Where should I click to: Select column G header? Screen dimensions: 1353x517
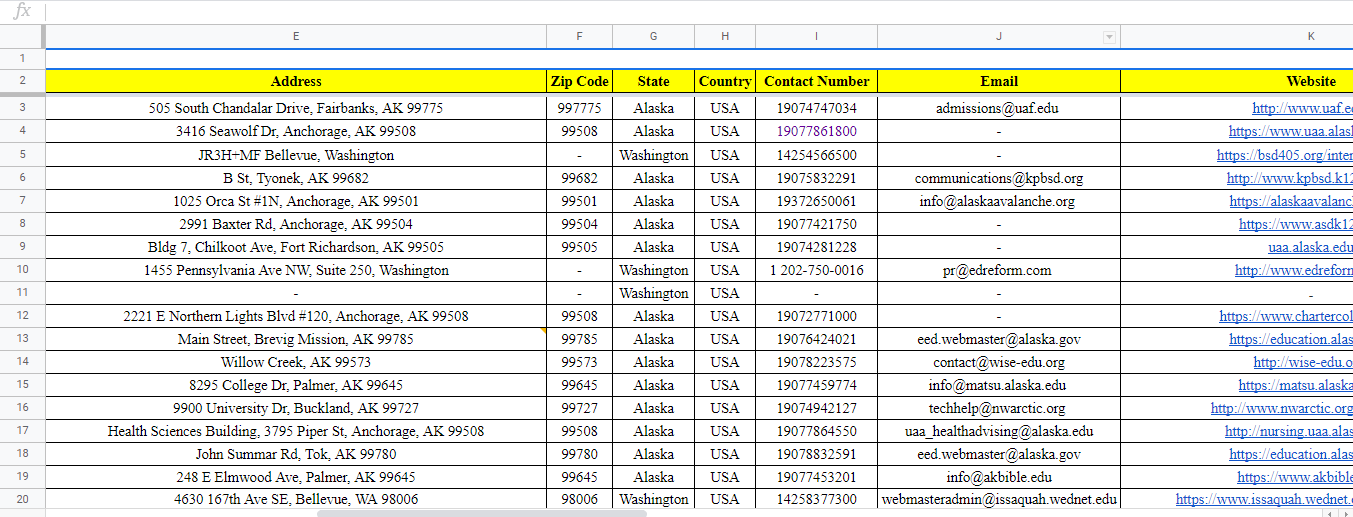653,36
